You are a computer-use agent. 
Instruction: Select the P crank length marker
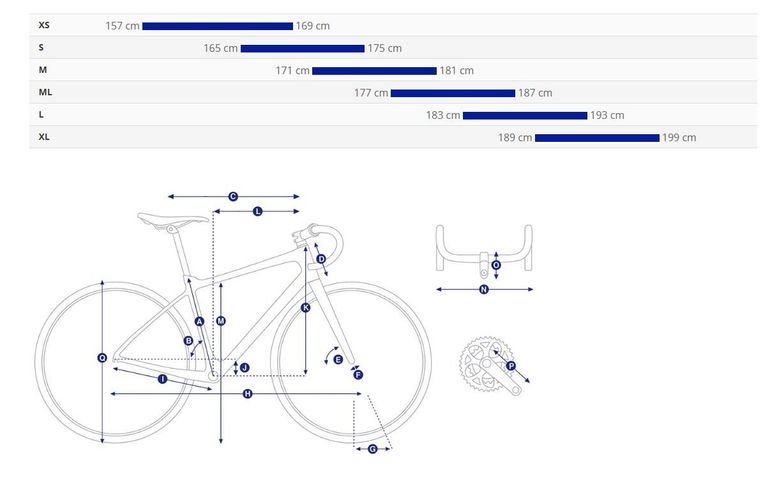(x=511, y=366)
